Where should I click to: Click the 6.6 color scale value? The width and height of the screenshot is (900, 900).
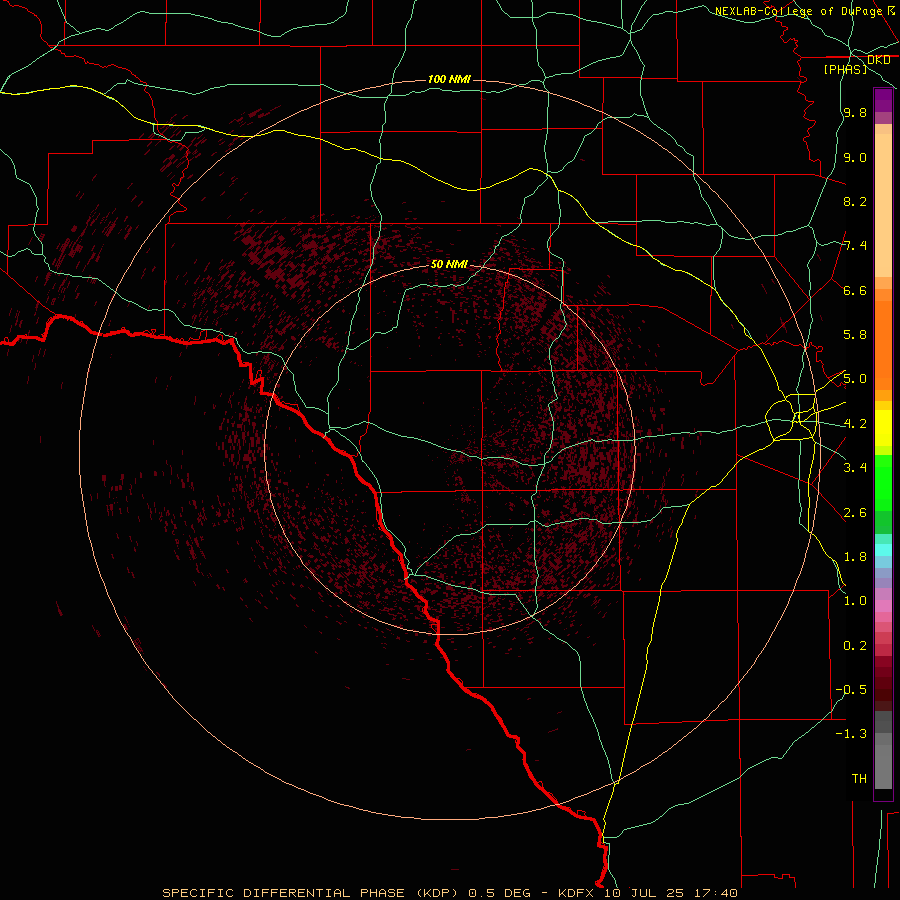[855, 290]
